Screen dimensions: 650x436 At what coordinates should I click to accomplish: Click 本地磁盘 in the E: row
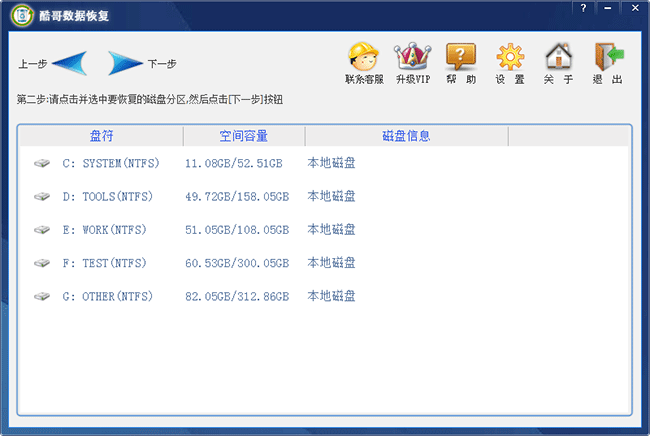(x=331, y=229)
